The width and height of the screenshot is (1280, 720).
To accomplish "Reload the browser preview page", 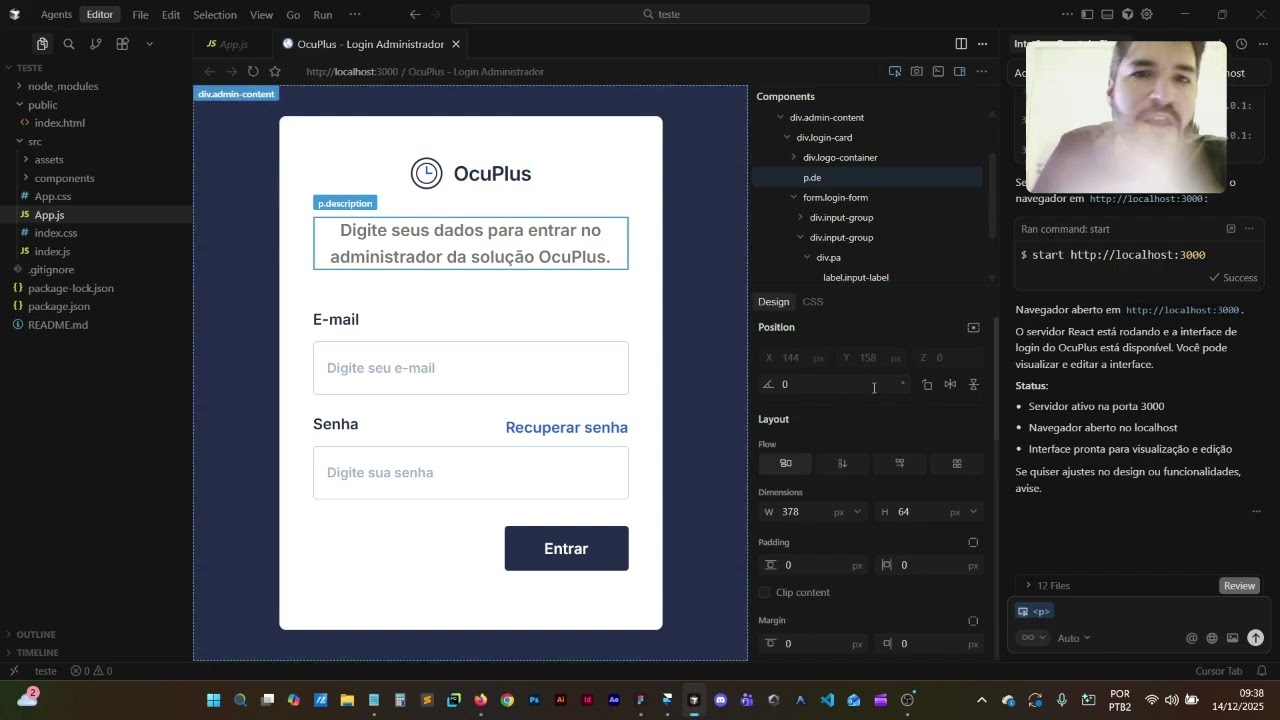I will [x=253, y=72].
